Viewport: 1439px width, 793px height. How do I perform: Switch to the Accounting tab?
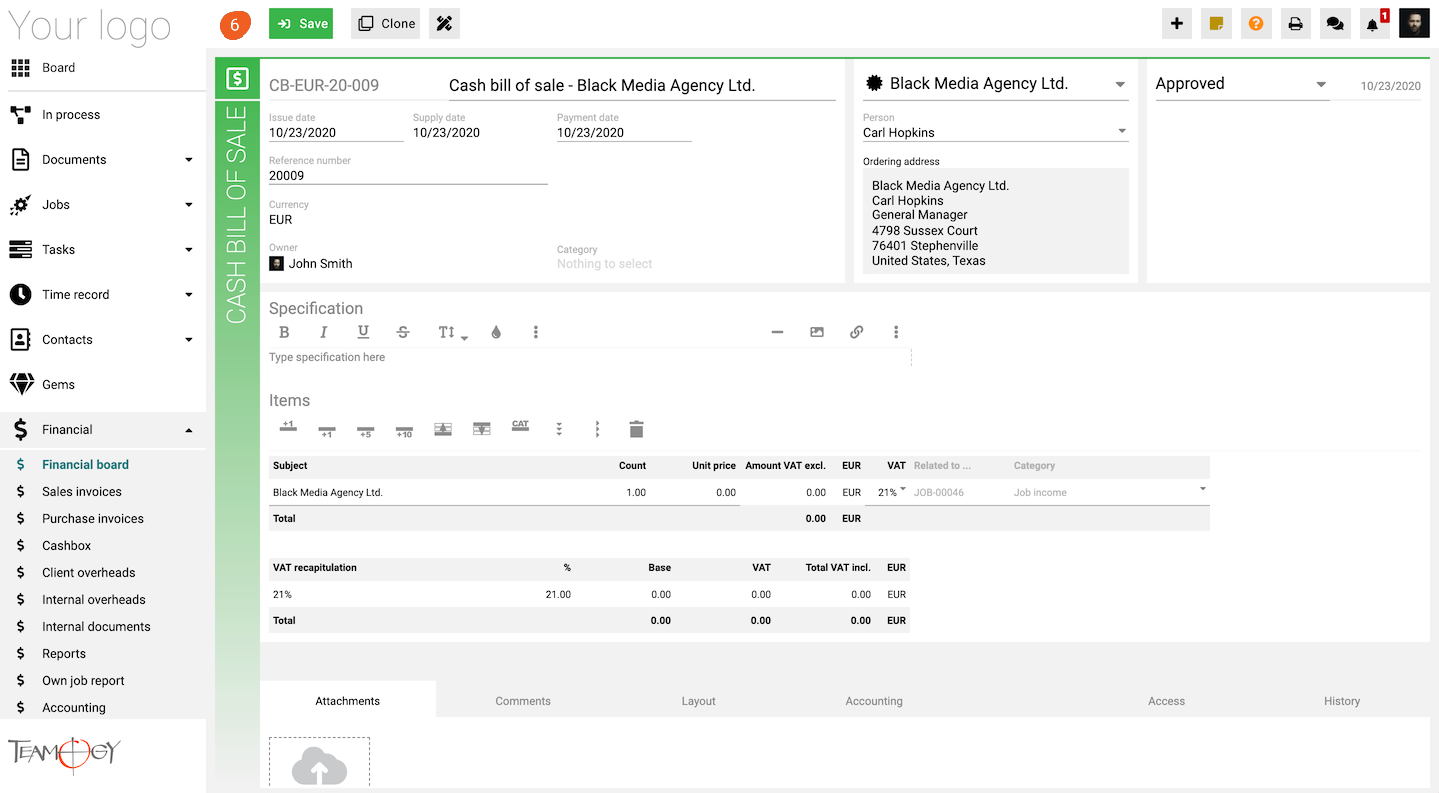[x=874, y=701]
